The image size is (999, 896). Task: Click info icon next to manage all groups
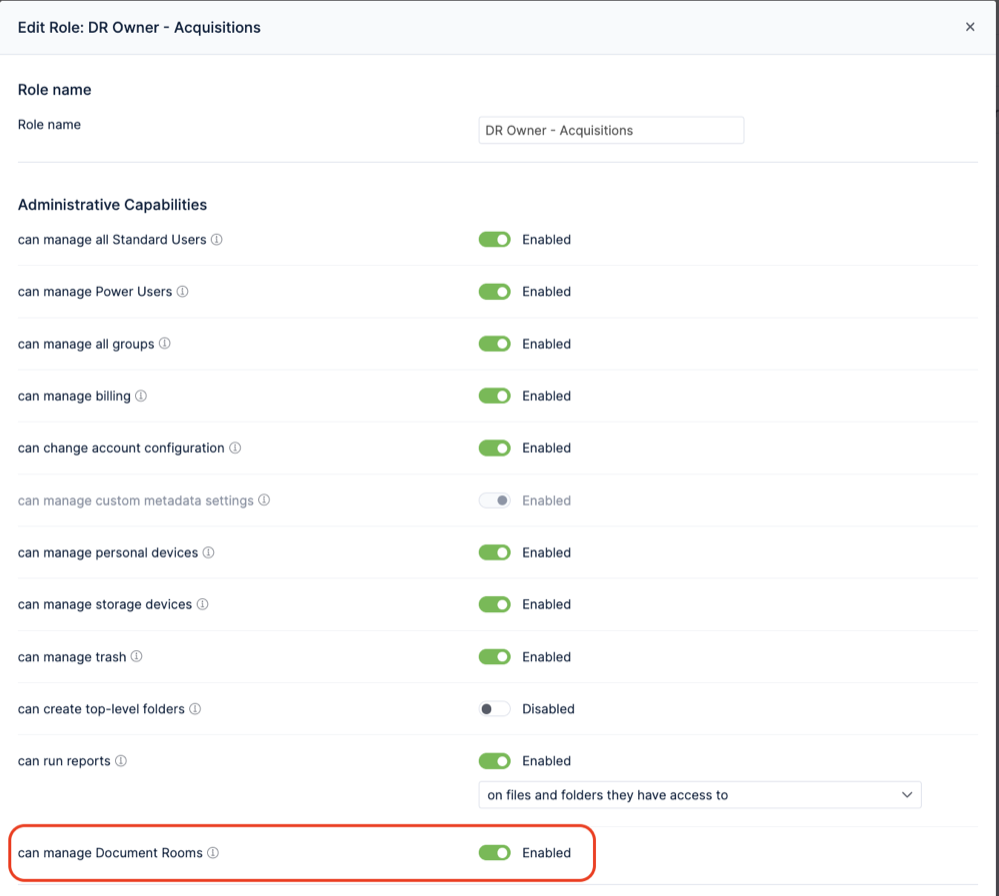point(164,343)
